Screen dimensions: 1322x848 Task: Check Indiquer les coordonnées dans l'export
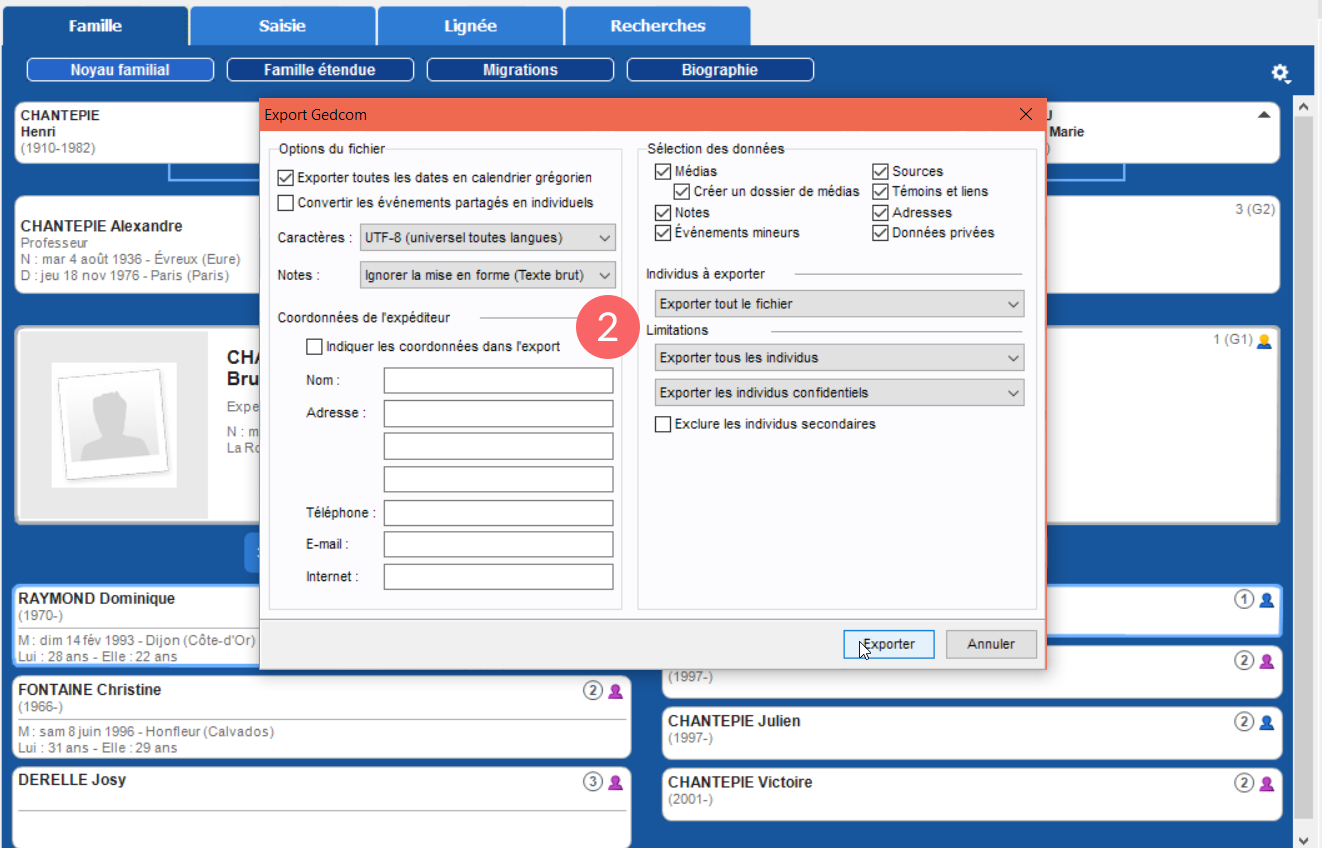(315, 347)
